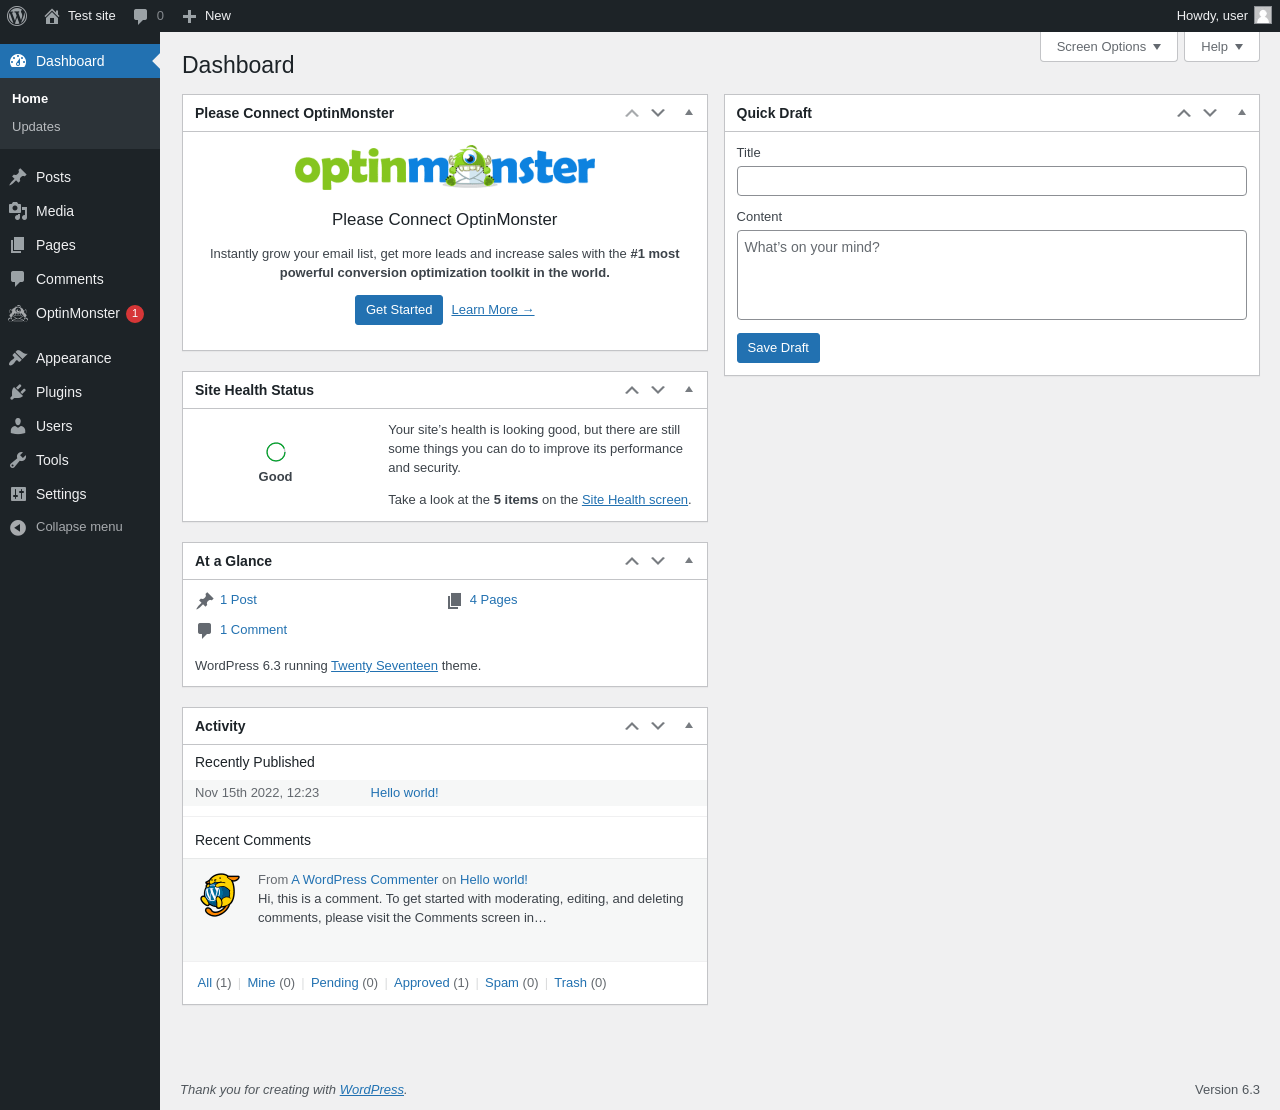Click the OptinMonster monster icon in sidebar
This screenshot has width=1280, height=1110.
[18, 313]
